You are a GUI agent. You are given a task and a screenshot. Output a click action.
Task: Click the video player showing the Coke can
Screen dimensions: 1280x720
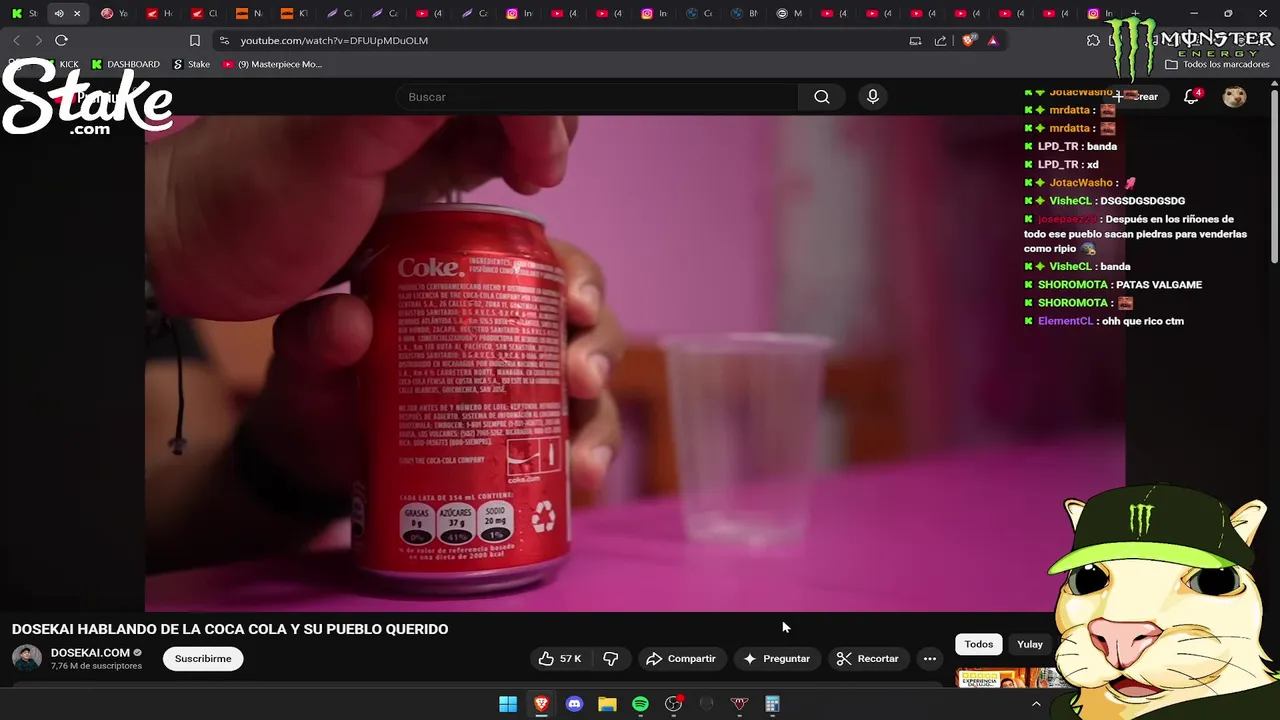pos(635,362)
